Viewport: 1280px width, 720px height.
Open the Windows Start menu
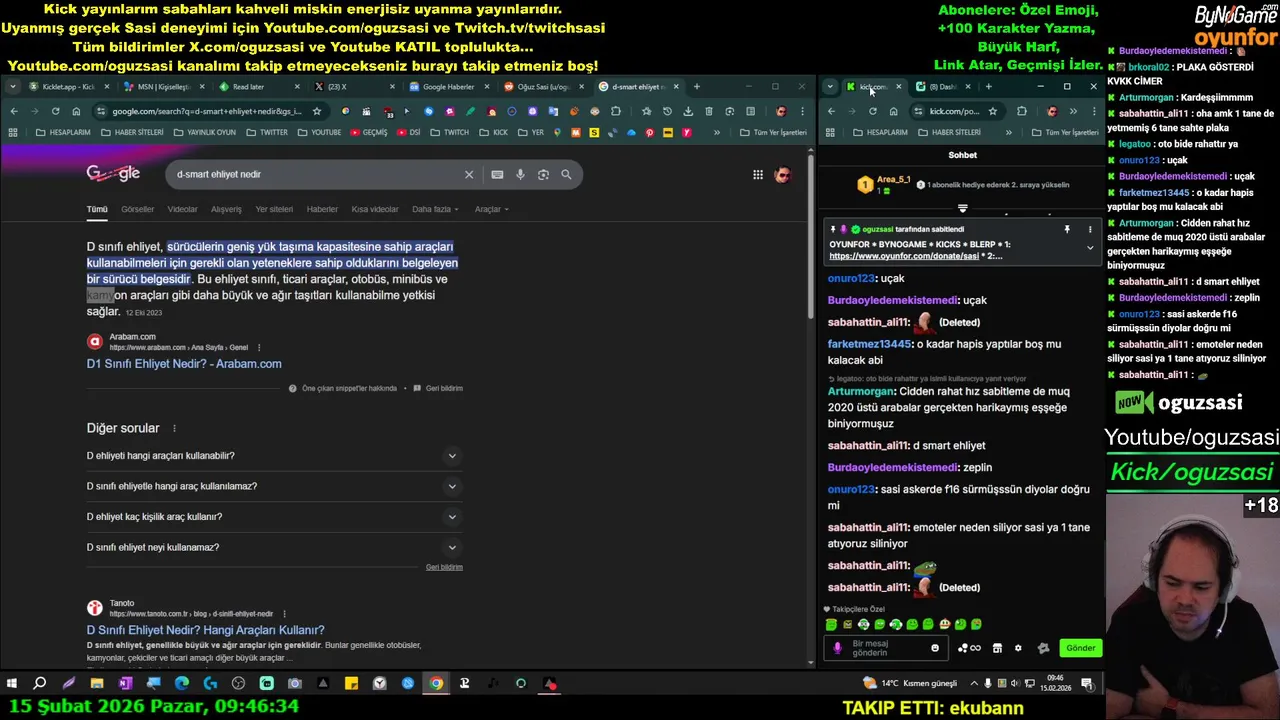click(12, 684)
